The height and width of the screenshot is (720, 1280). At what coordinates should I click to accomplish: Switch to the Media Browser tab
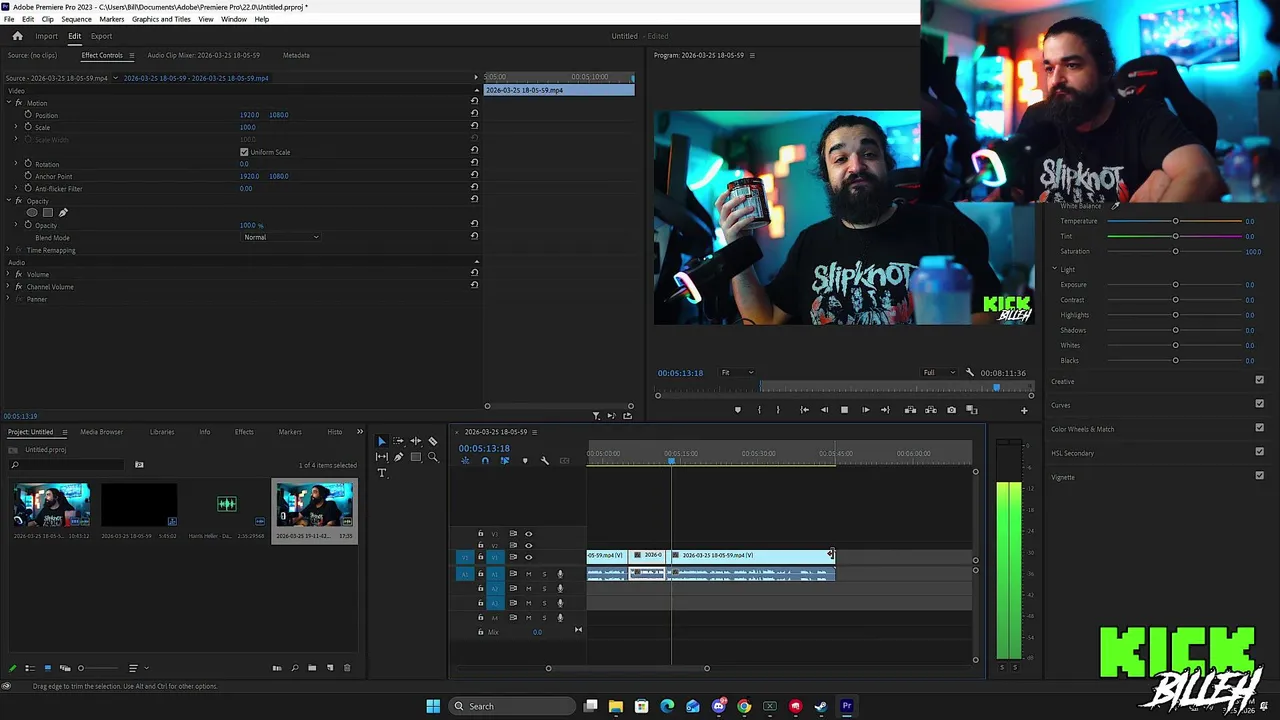click(x=102, y=432)
